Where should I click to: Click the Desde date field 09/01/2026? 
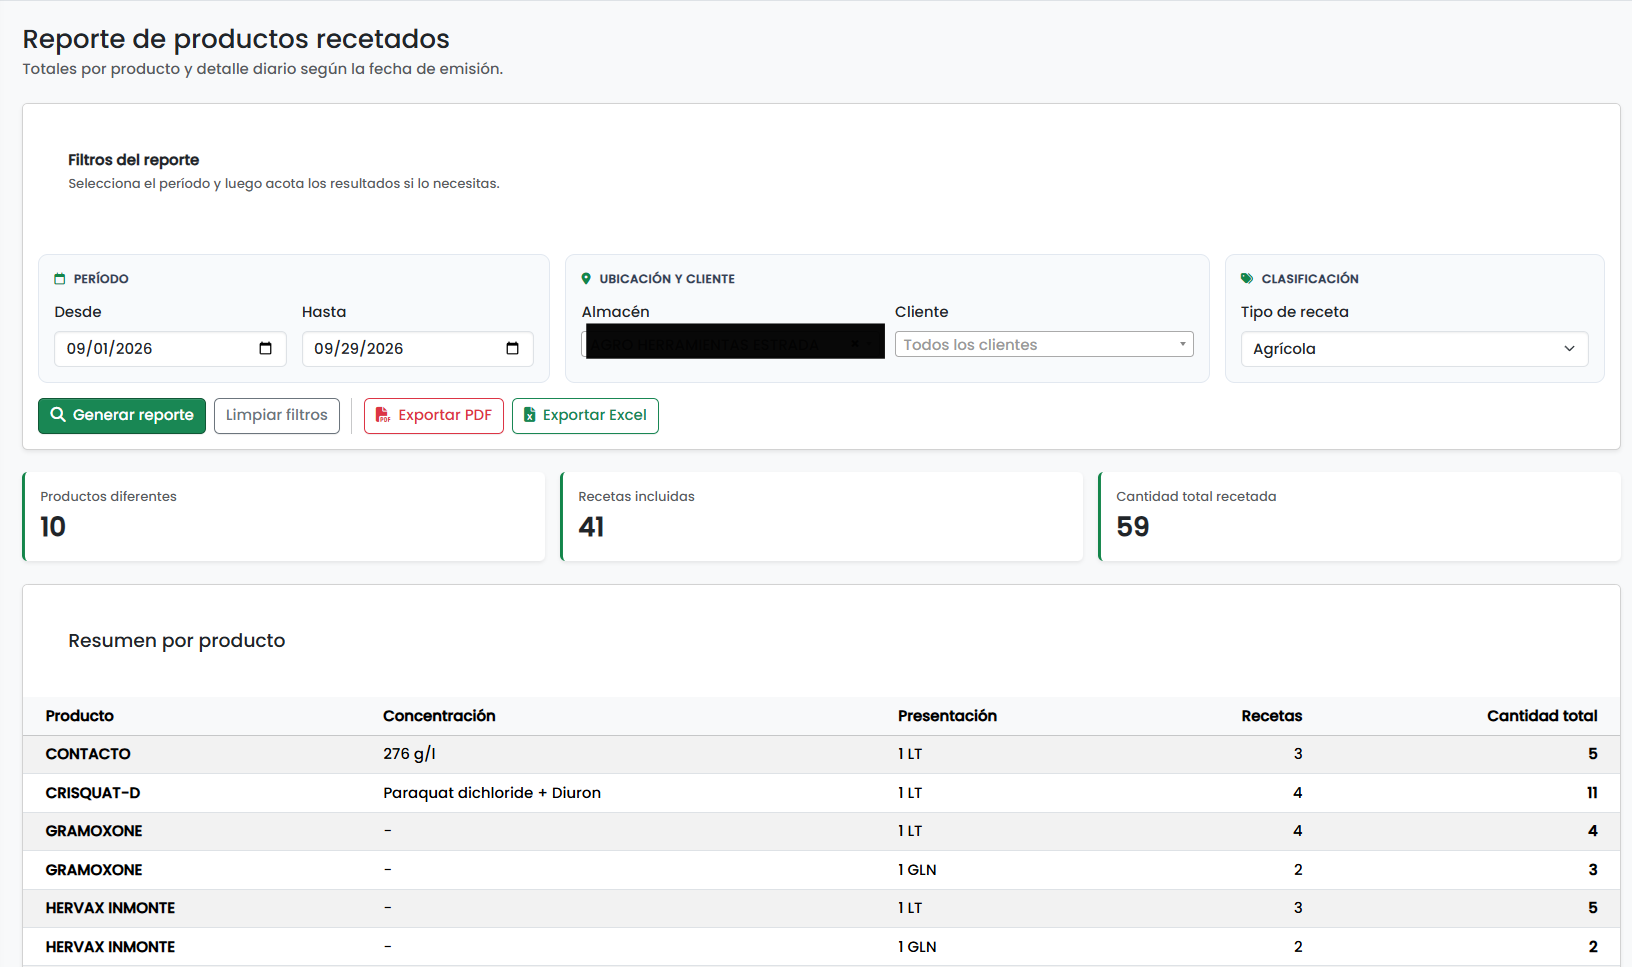coord(170,349)
